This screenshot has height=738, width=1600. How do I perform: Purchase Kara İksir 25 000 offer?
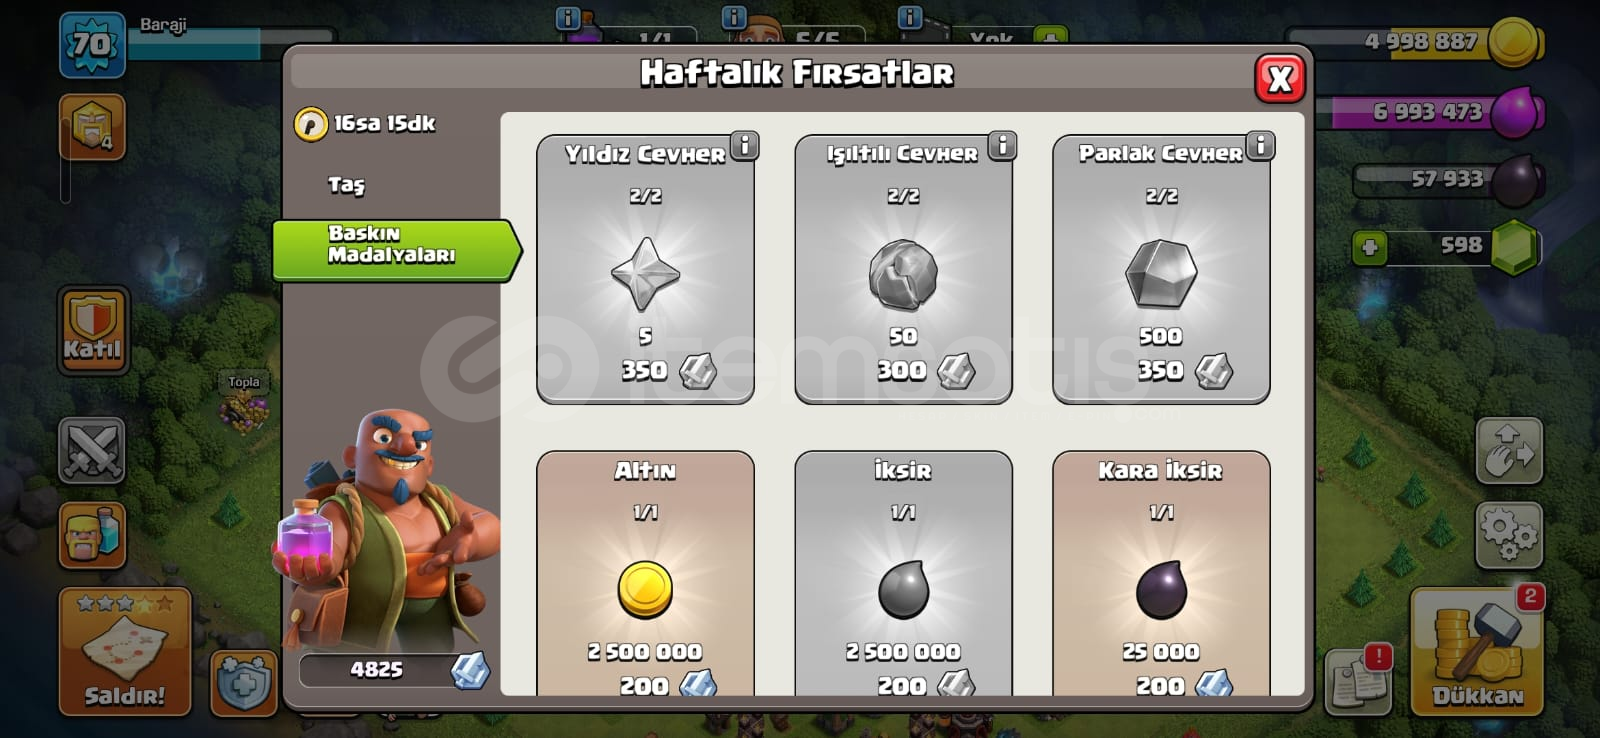coord(1161,573)
